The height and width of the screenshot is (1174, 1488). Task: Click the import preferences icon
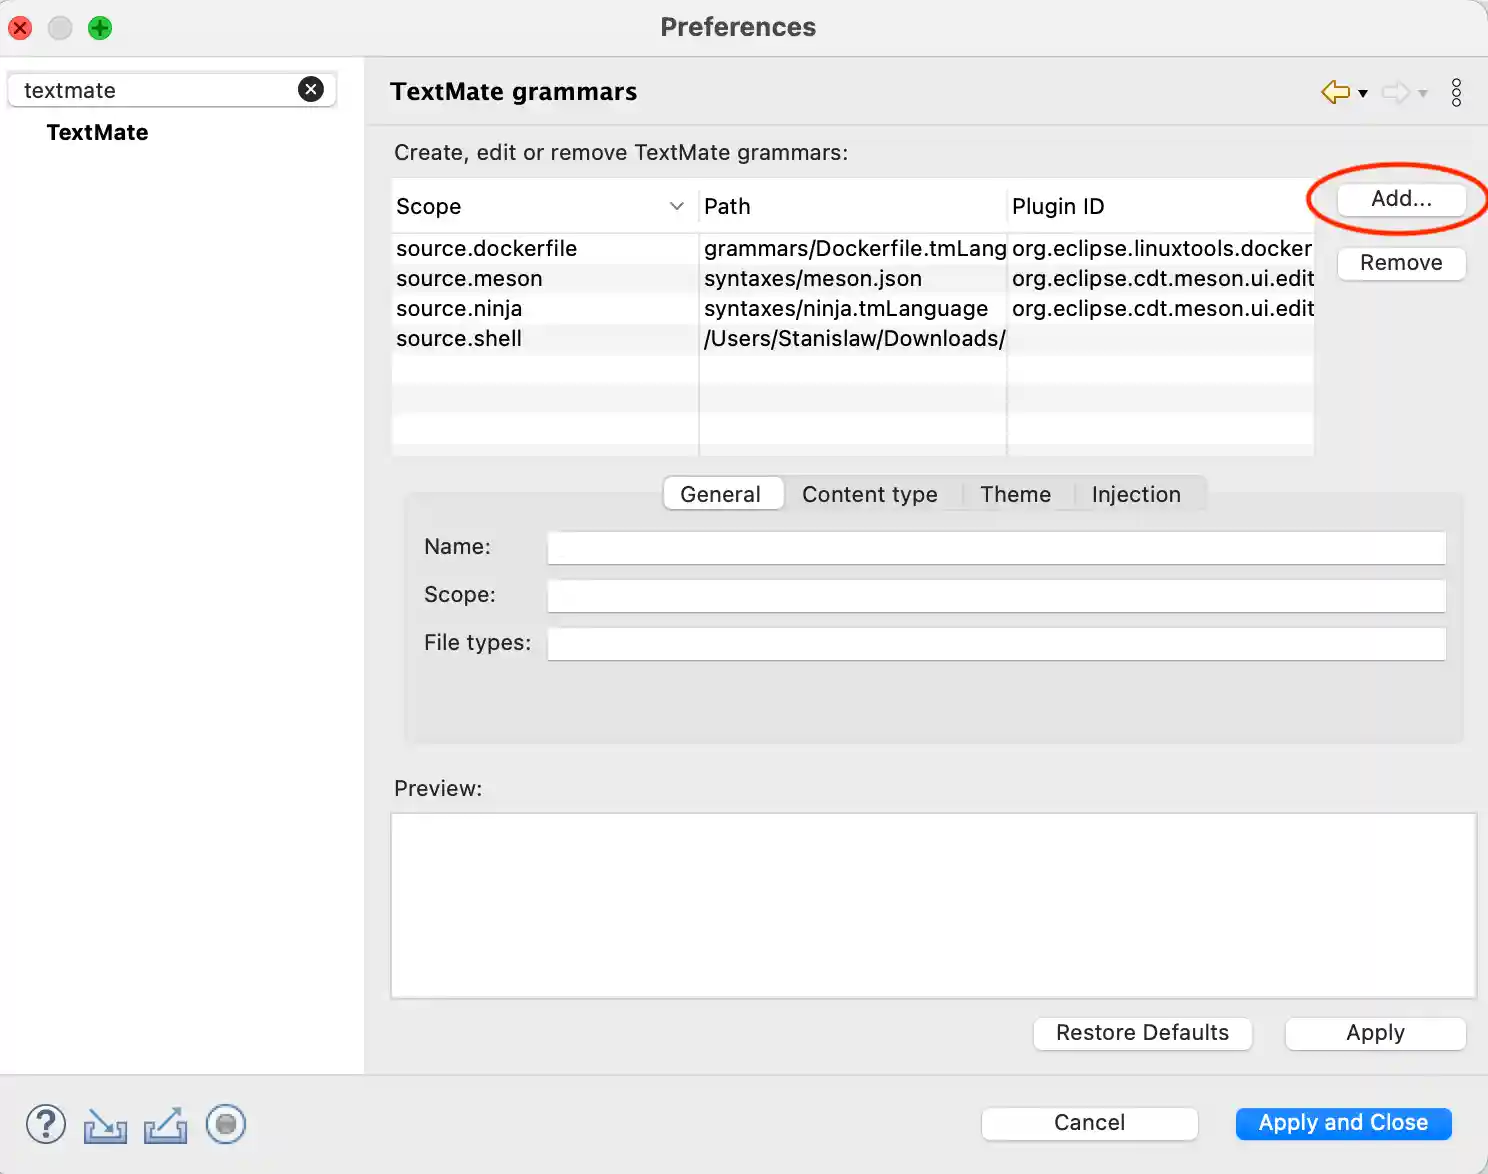click(105, 1125)
